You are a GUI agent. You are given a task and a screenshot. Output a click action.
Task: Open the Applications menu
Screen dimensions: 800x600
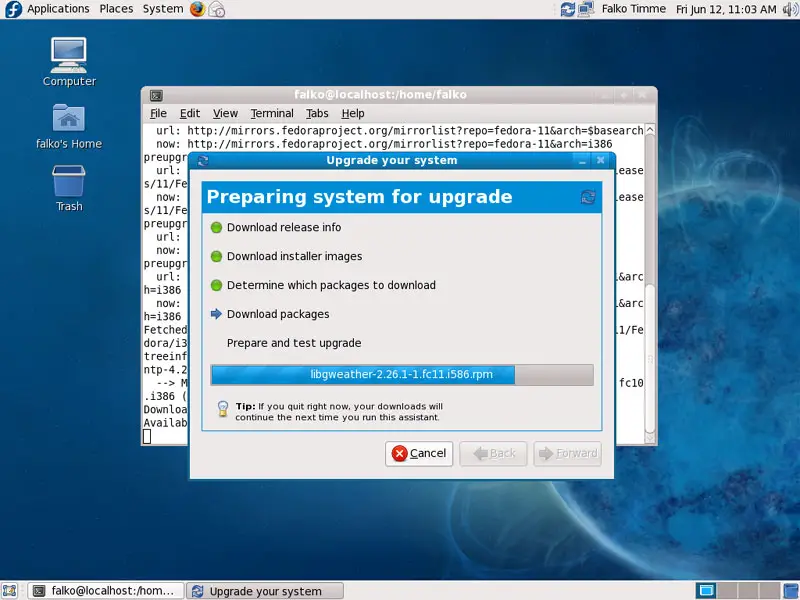(x=58, y=9)
